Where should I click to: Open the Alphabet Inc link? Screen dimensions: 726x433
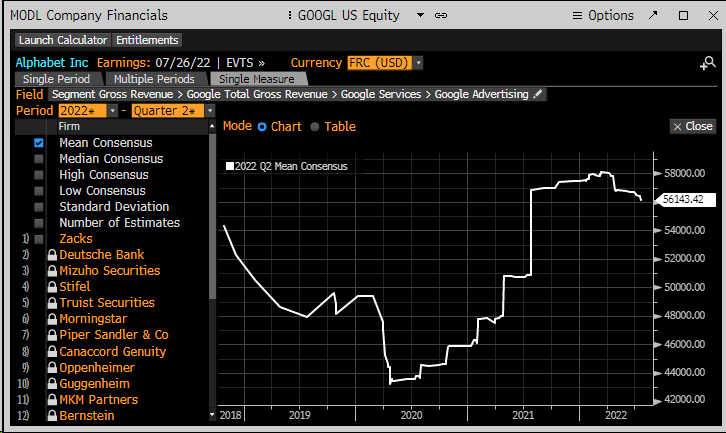[52, 63]
